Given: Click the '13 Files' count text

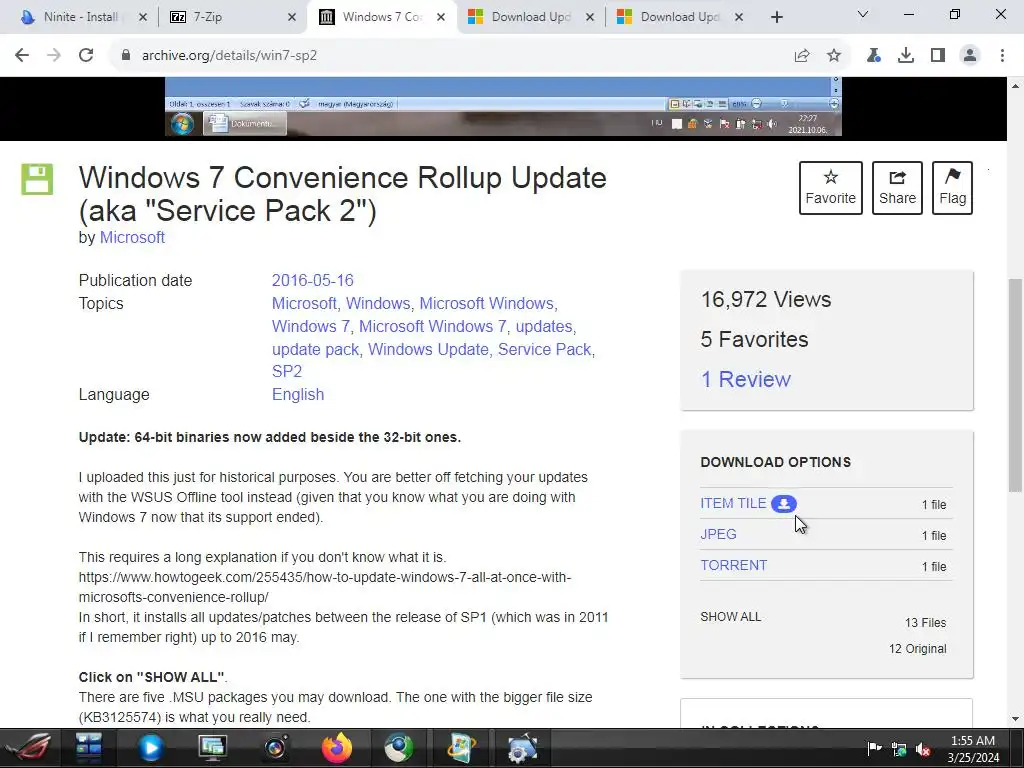Looking at the screenshot, I should pos(925,623).
